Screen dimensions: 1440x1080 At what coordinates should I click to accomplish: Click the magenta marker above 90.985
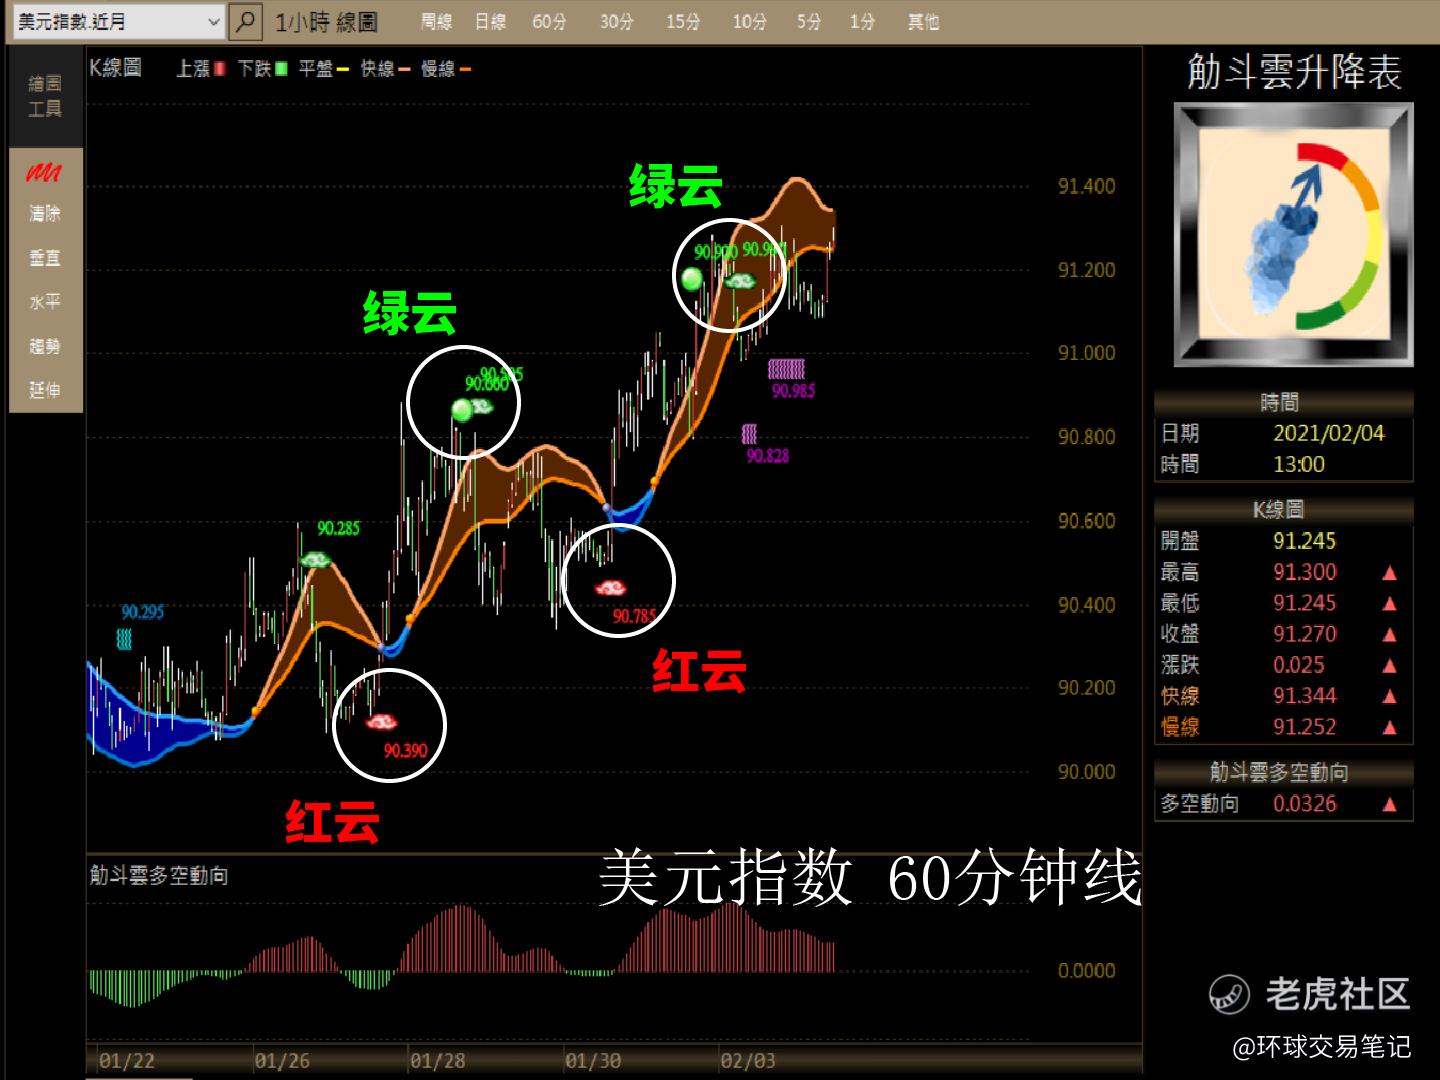click(786, 369)
